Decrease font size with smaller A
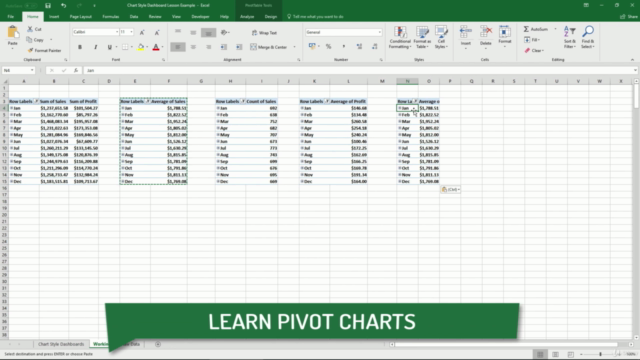This screenshot has height=360, width=640. click(x=157, y=32)
